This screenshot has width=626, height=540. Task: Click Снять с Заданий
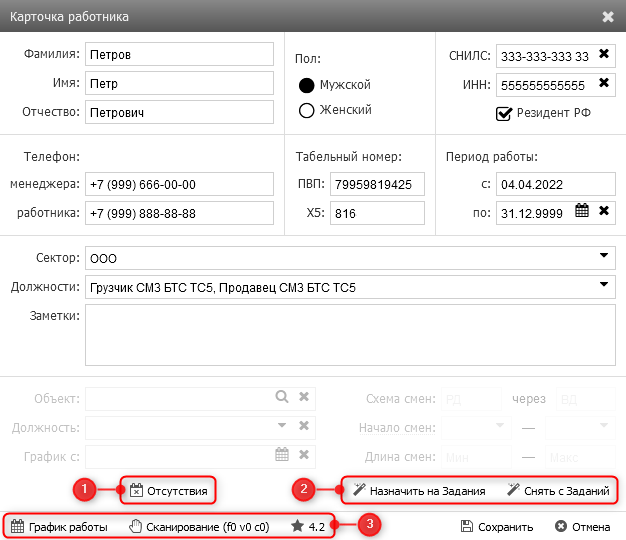(556, 491)
